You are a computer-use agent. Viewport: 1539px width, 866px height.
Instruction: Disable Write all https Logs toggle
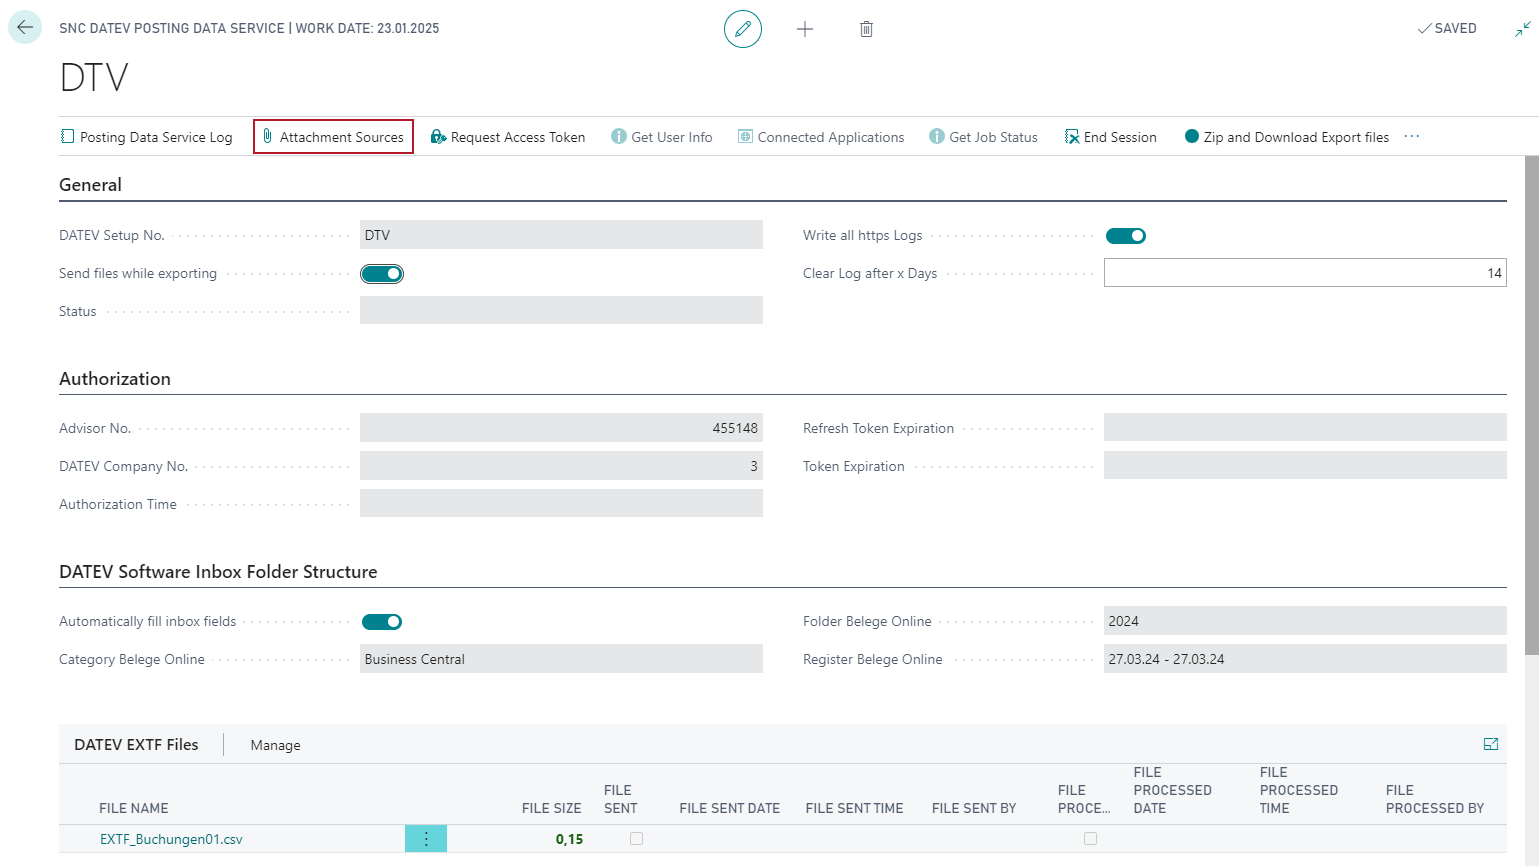1125,236
